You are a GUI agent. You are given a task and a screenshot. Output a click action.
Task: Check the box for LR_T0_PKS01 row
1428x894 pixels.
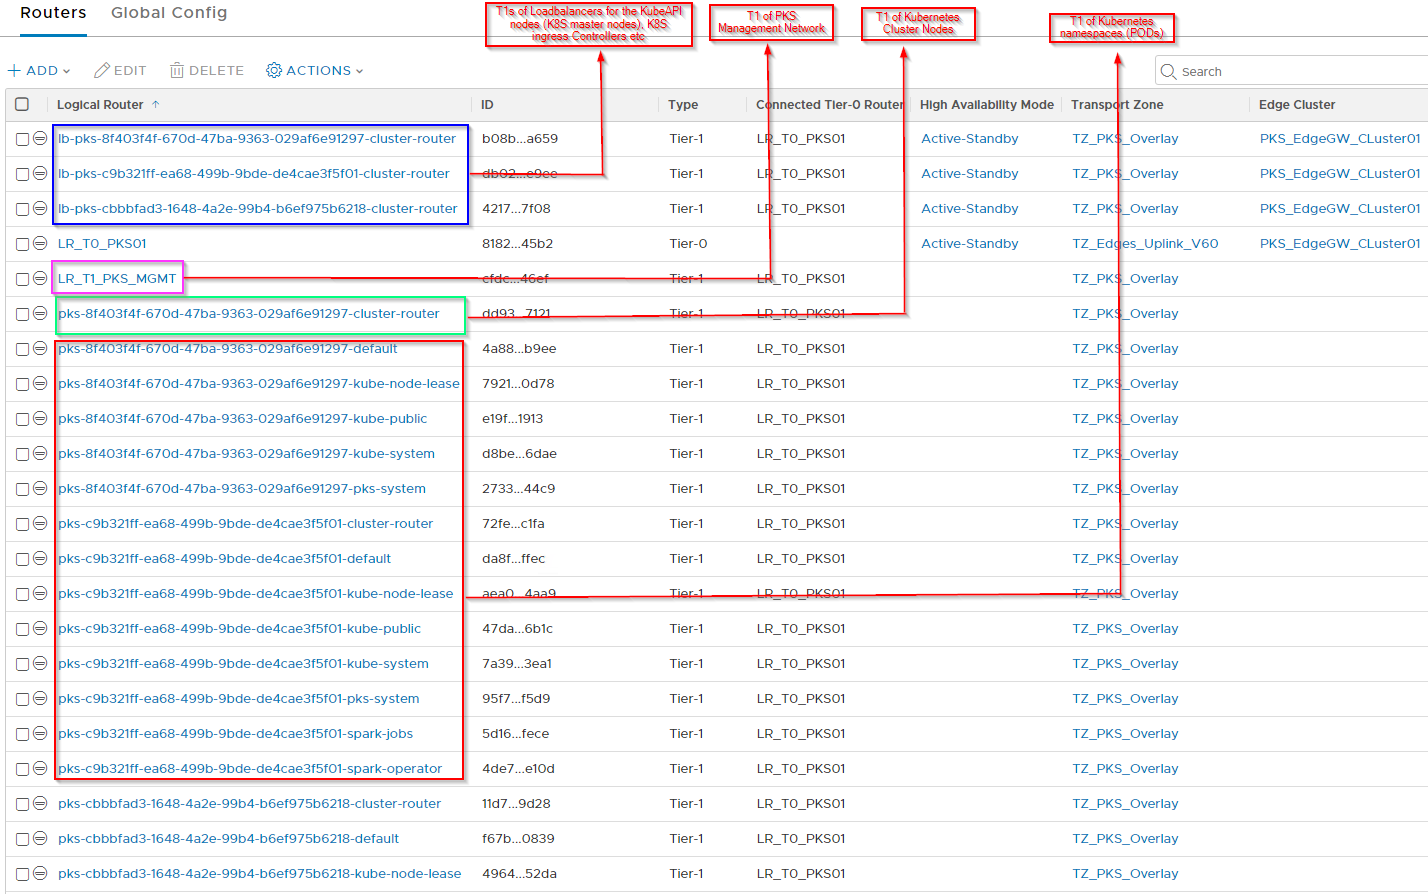point(22,244)
